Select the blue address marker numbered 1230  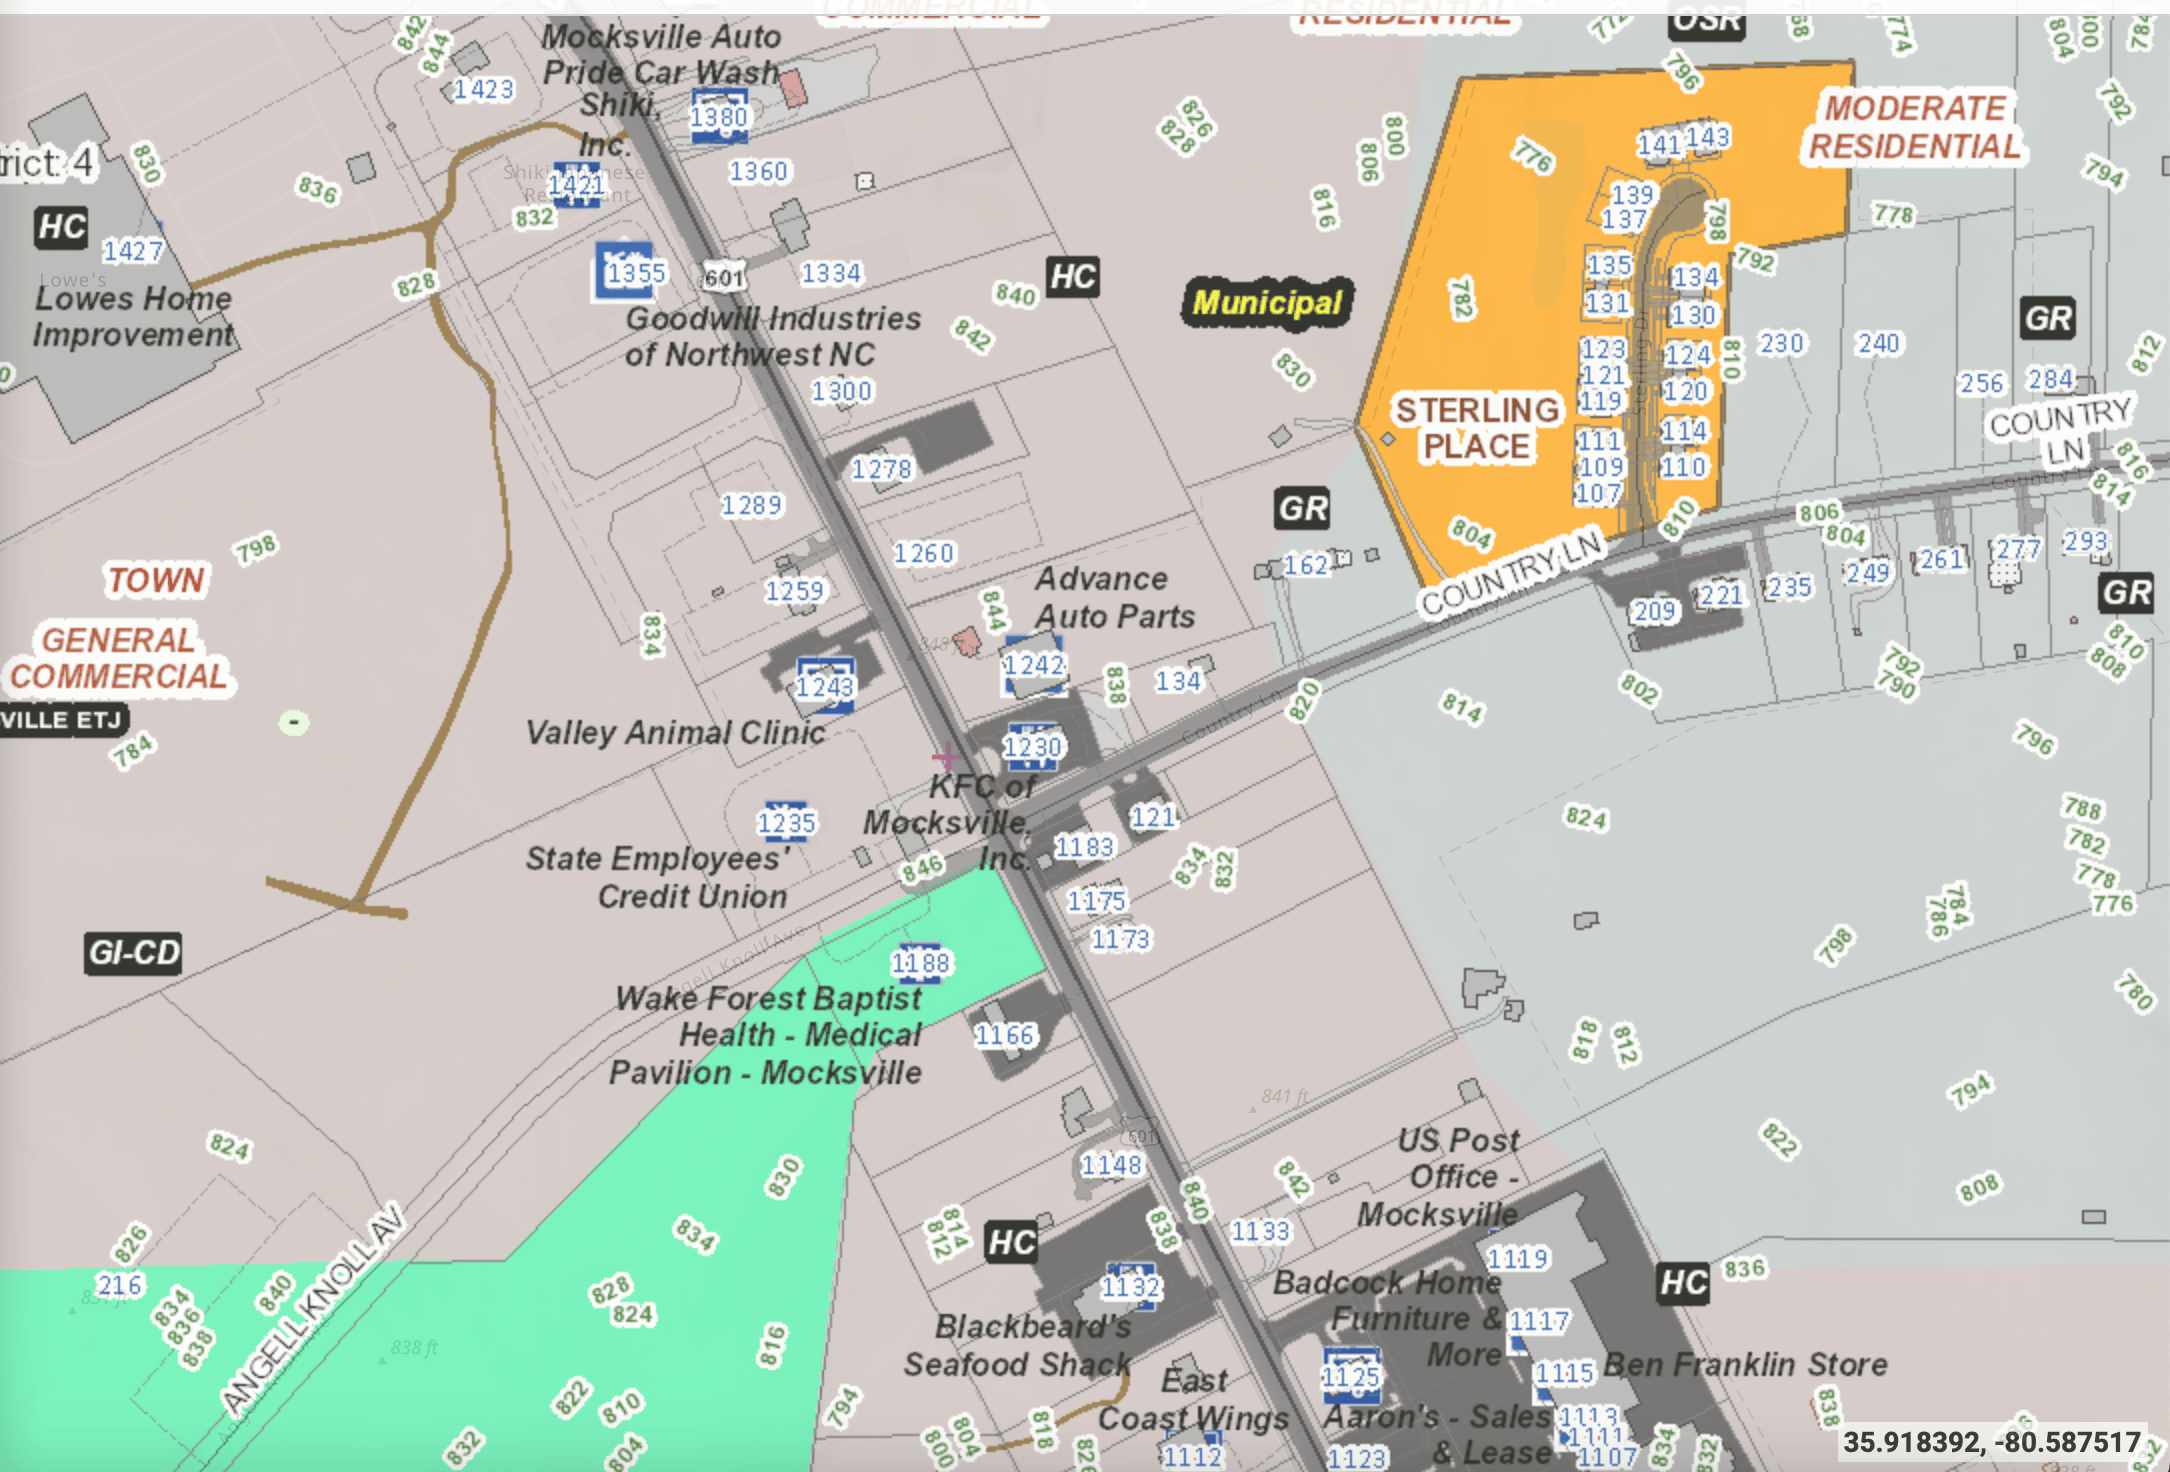(1033, 747)
